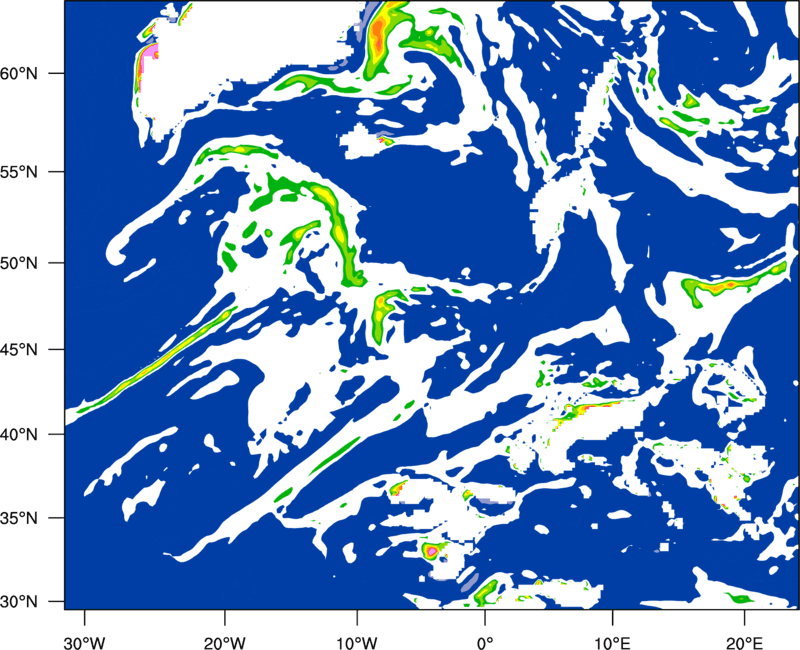Click the 30°N latitude label
The width and height of the screenshot is (800, 650).
click(19, 602)
